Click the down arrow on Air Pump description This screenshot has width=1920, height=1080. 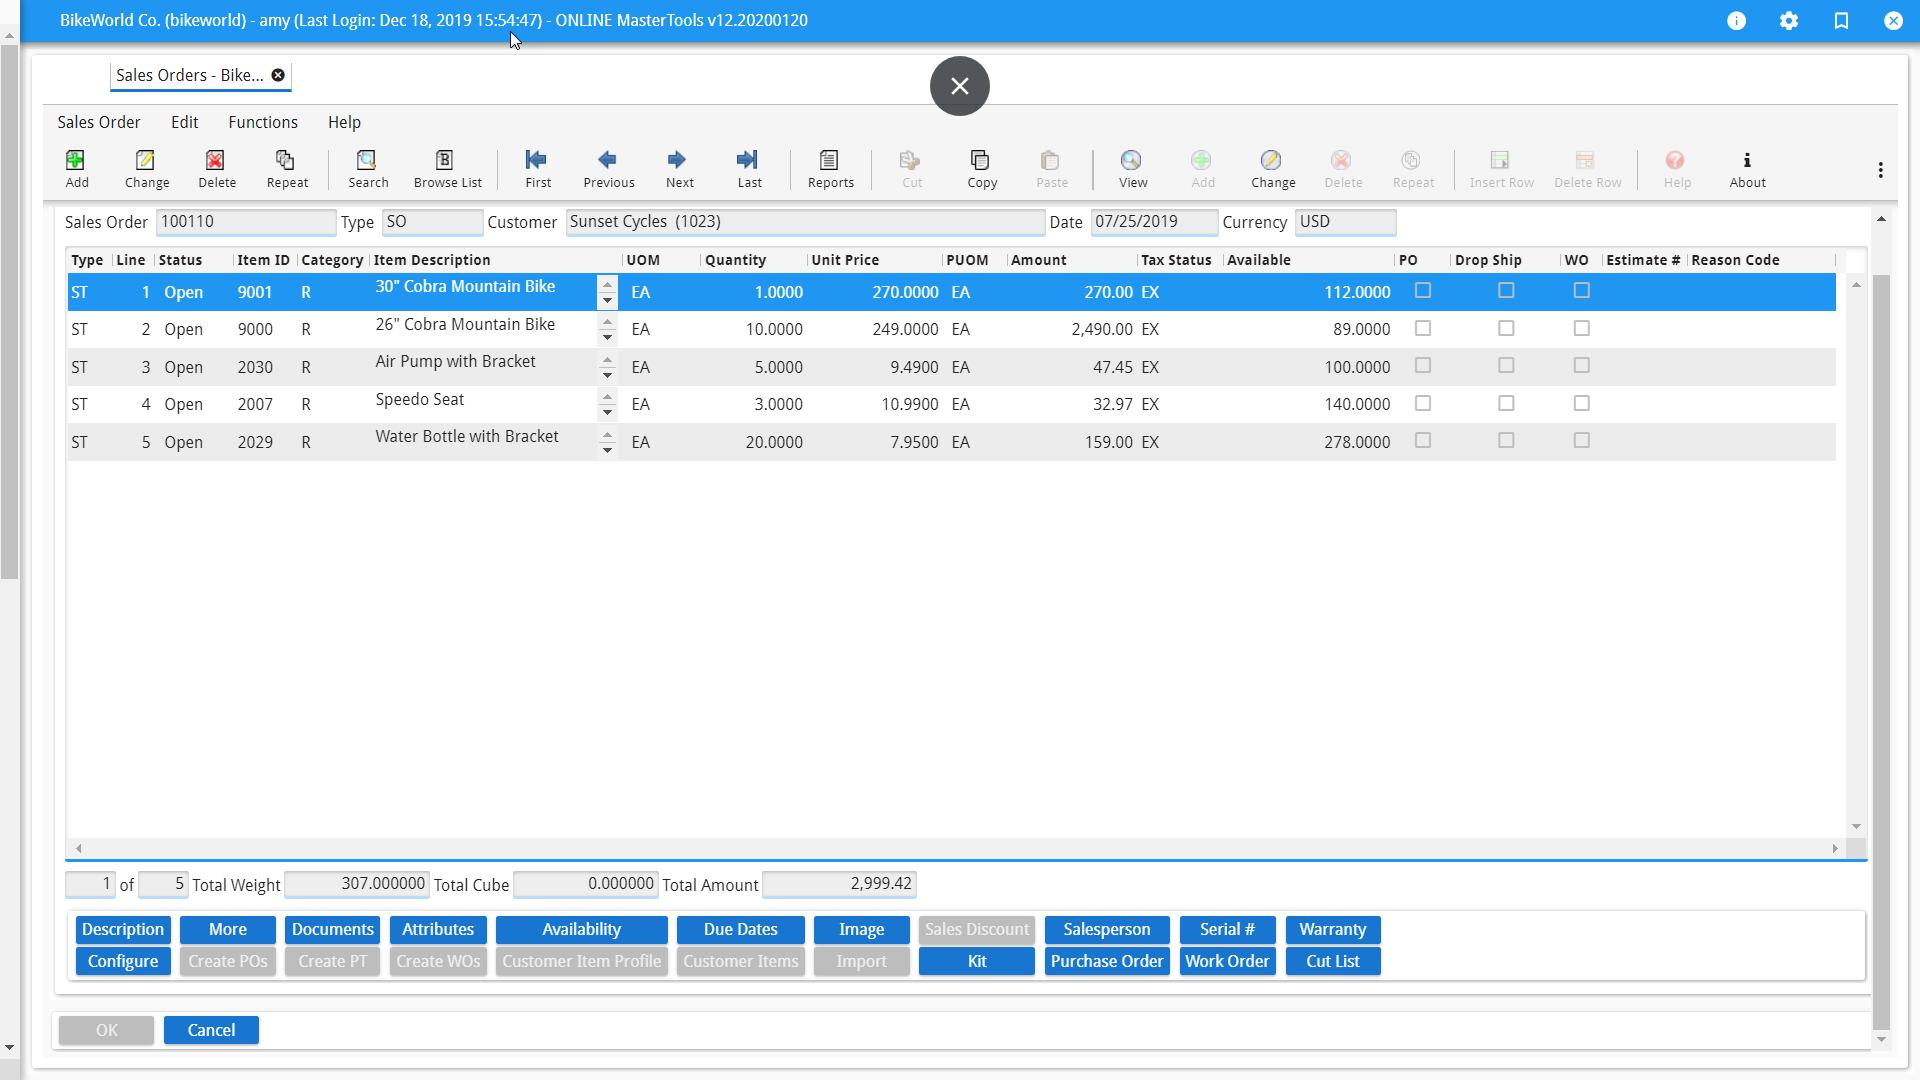[x=607, y=374]
